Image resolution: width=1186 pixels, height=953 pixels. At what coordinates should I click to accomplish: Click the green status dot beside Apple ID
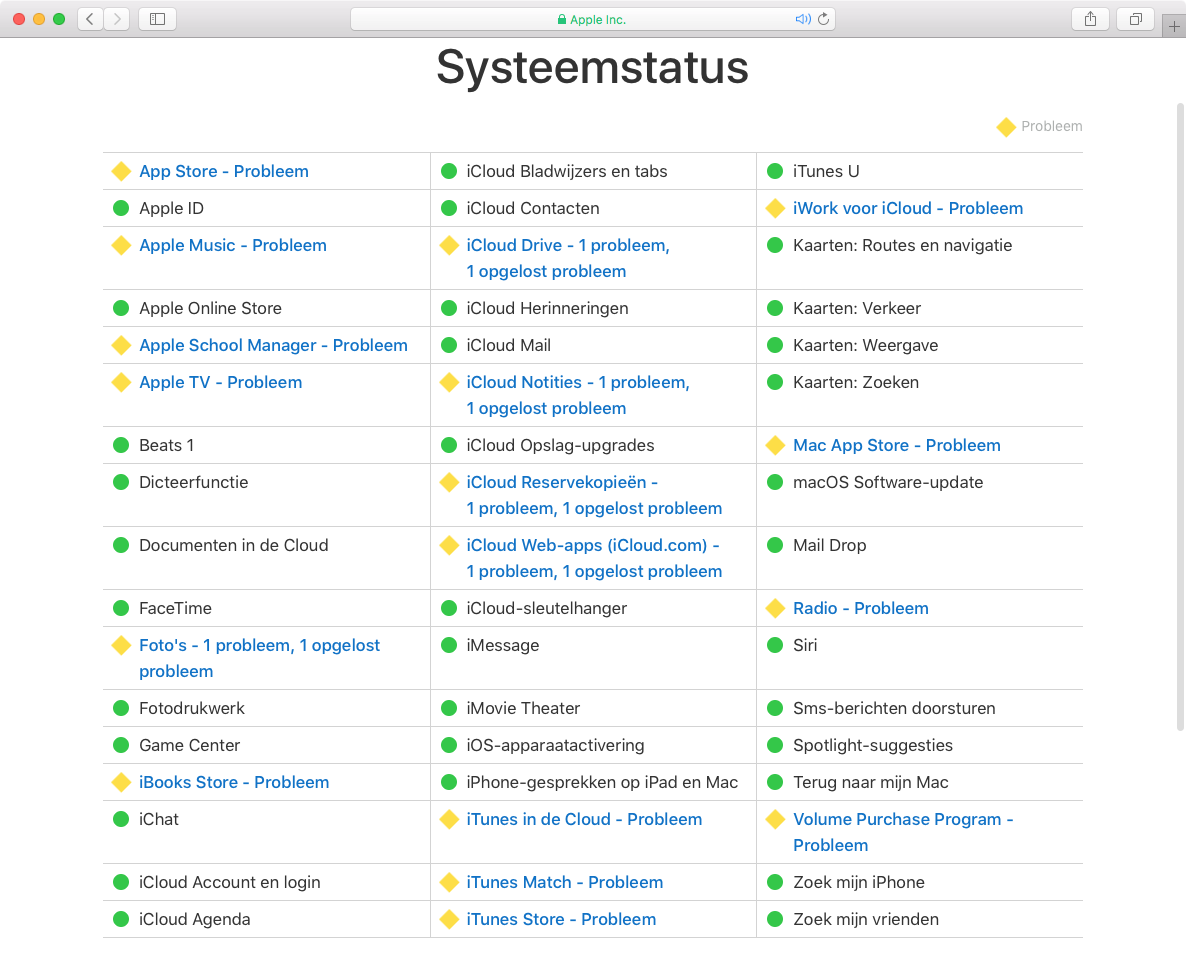tap(121, 208)
